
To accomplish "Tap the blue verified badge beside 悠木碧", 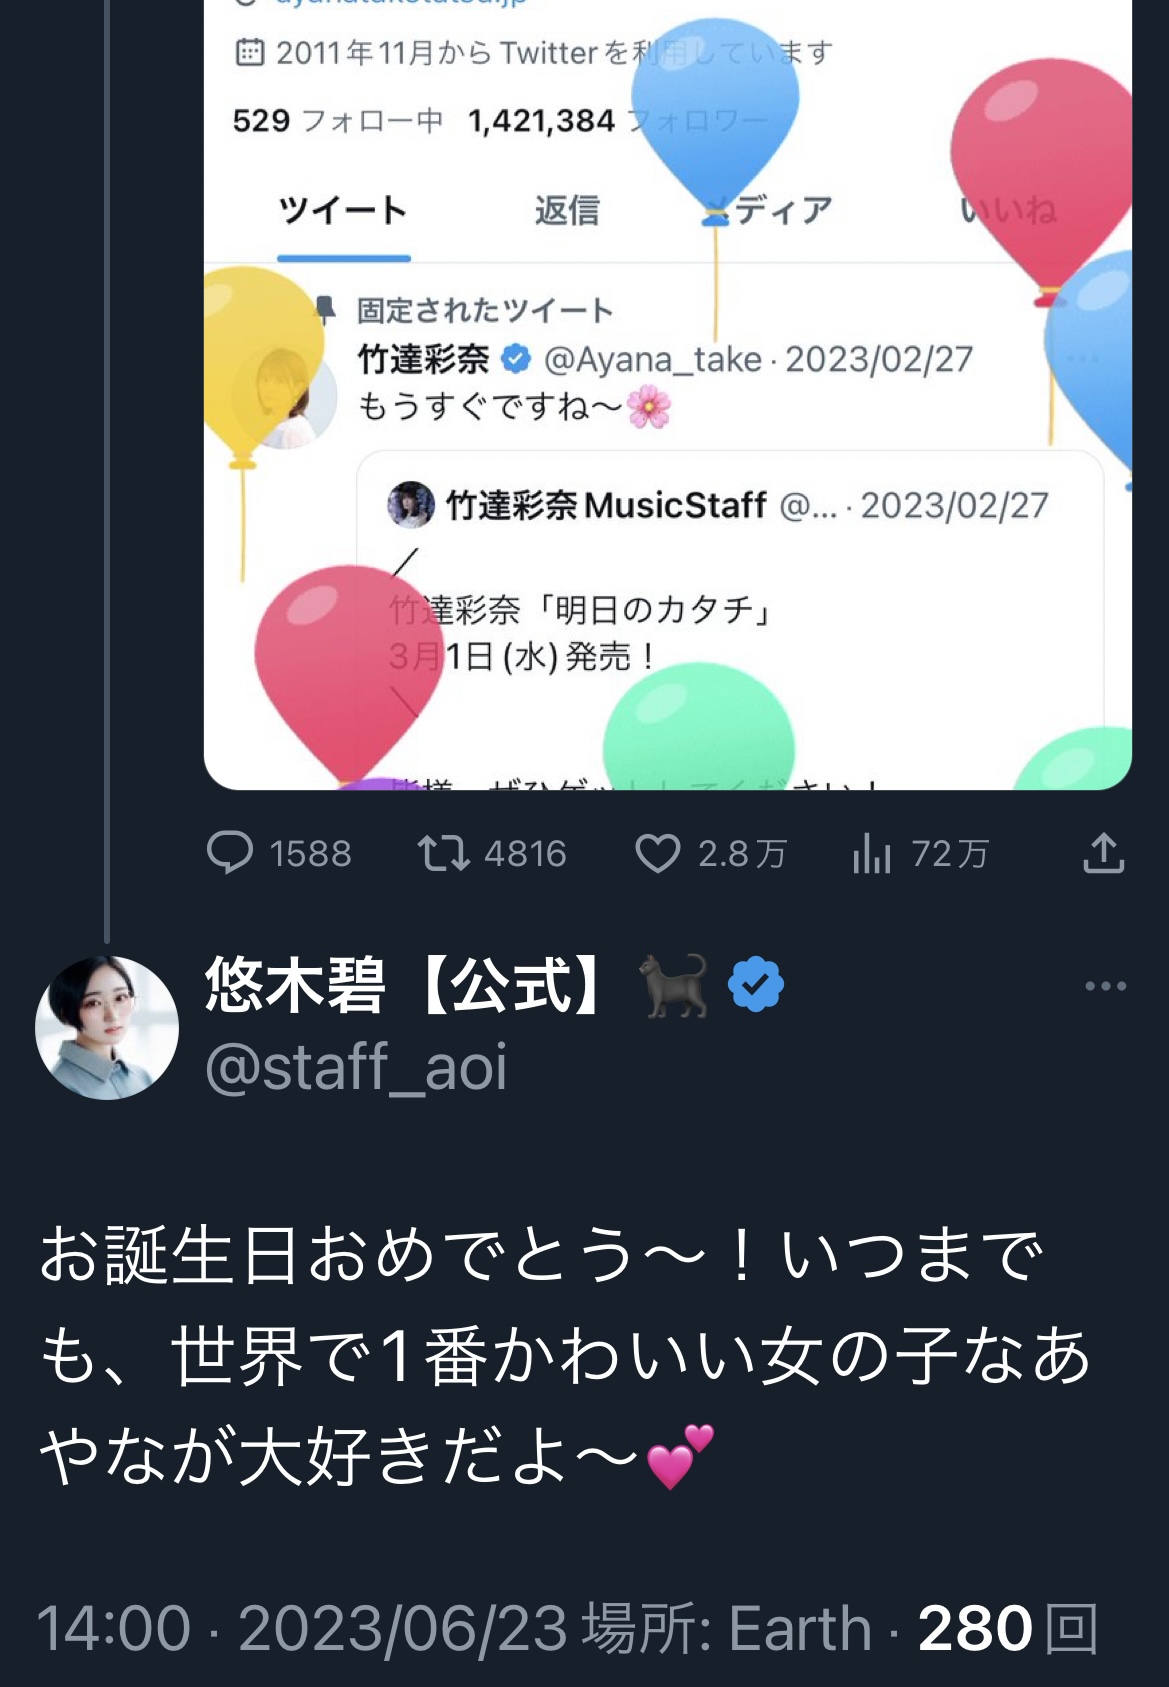I will [756, 985].
